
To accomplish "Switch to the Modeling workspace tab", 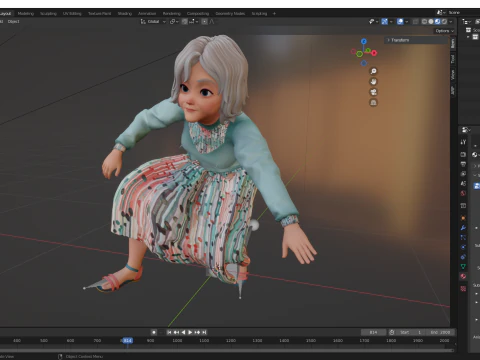I will (26, 14).
